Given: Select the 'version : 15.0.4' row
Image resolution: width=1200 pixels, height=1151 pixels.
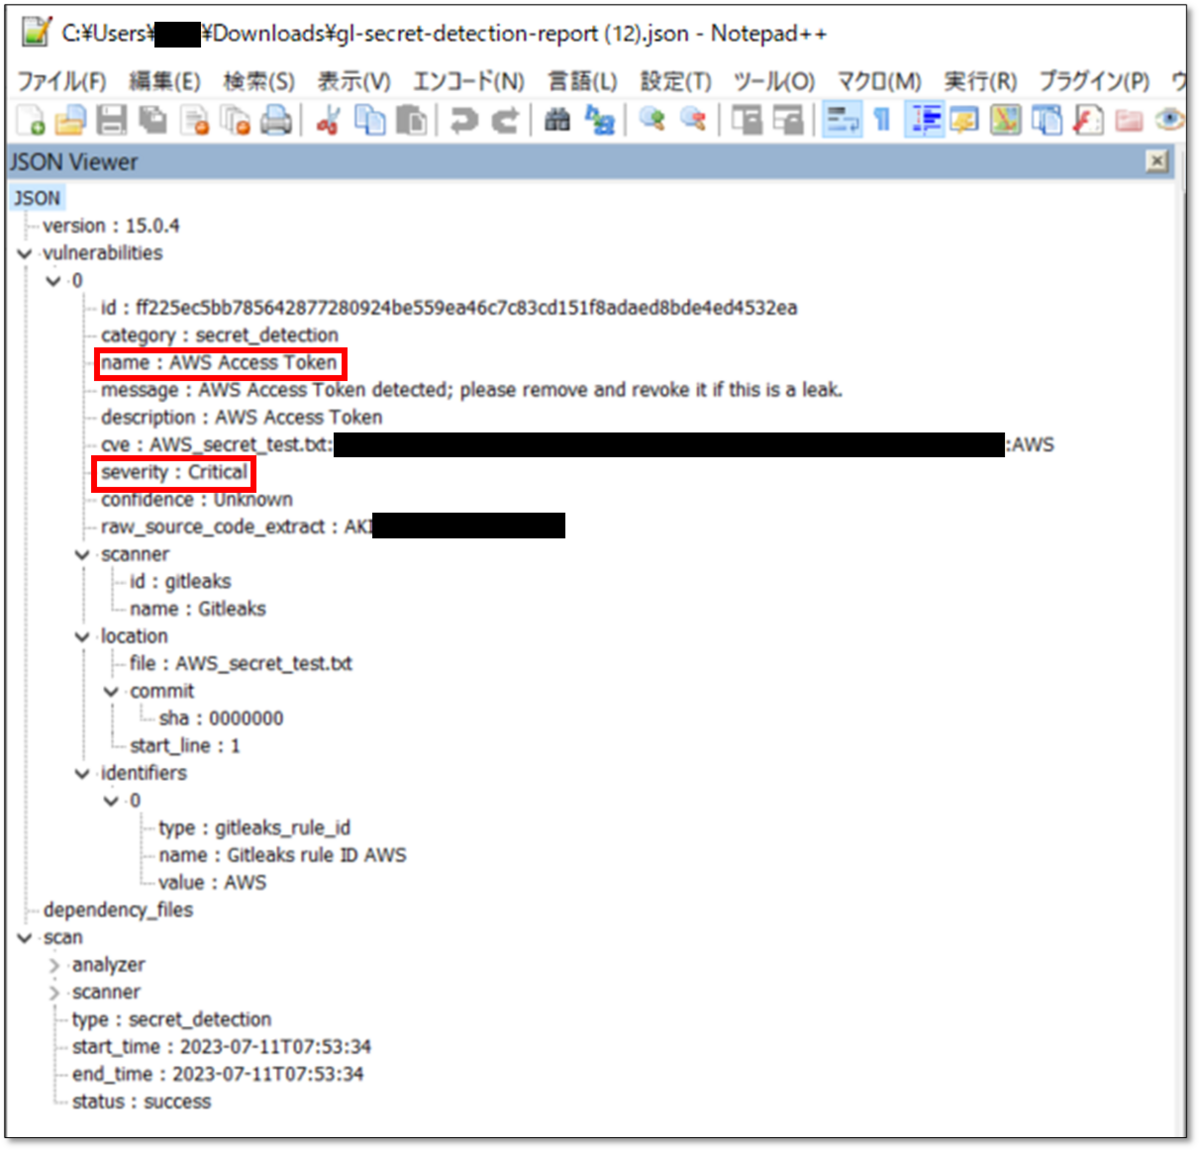Looking at the screenshot, I should coord(111,226).
